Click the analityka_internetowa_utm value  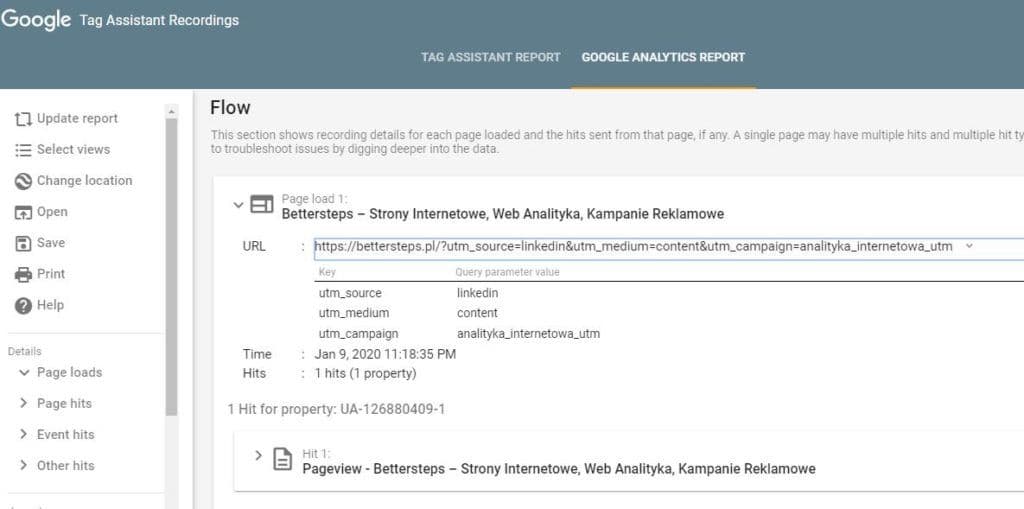(x=528, y=334)
